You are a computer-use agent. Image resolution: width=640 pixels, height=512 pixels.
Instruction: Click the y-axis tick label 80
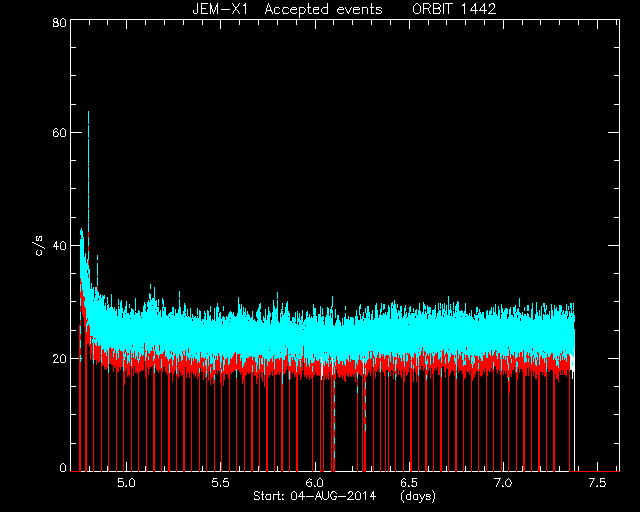click(60, 22)
